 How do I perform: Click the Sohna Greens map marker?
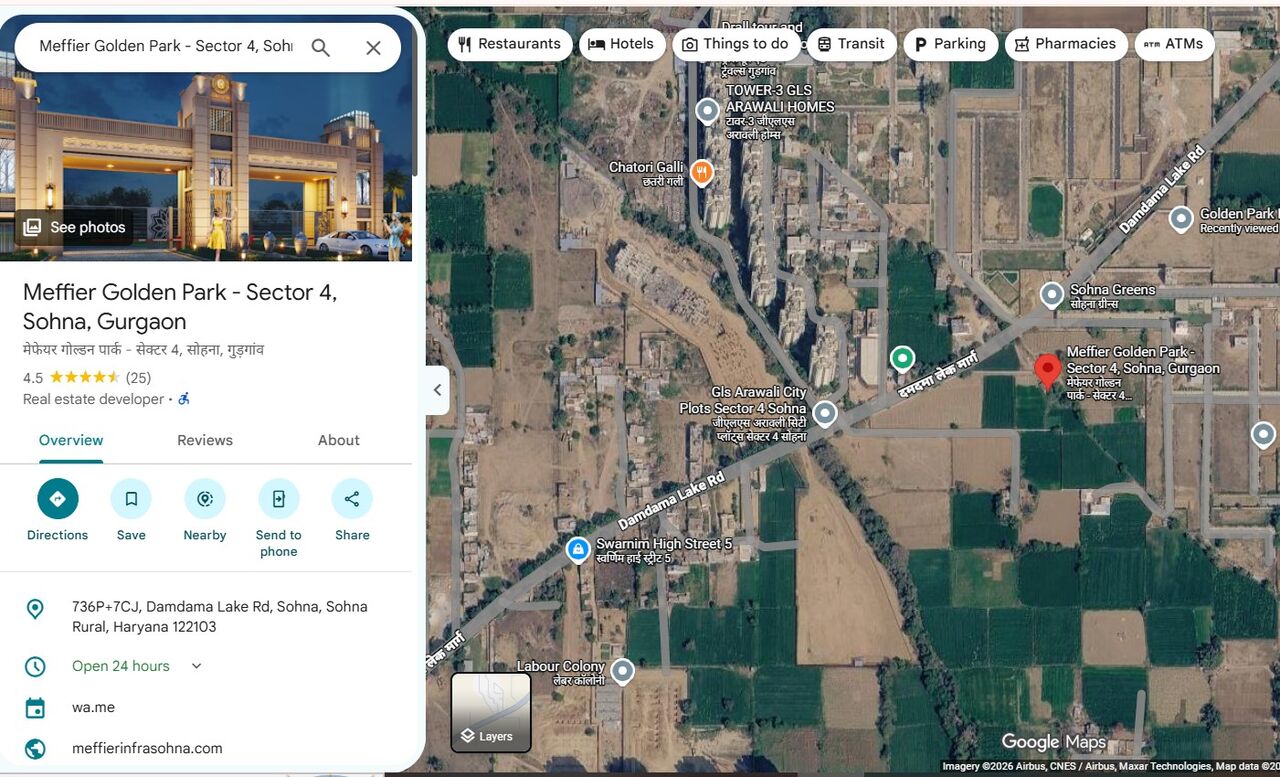(1051, 295)
